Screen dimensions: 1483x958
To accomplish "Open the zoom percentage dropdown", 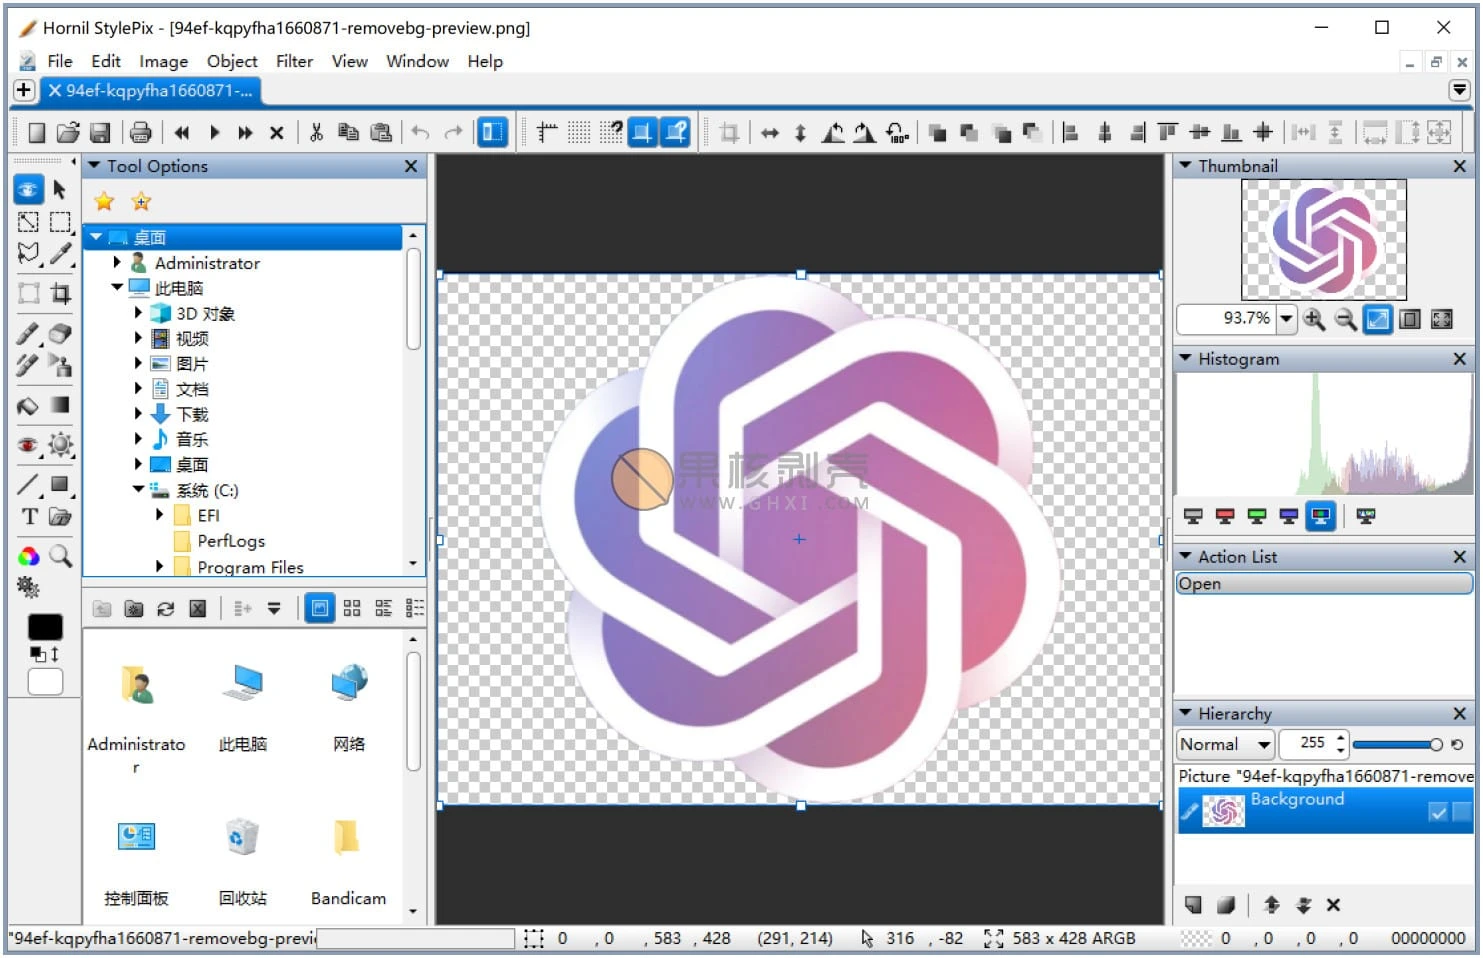I will [1286, 319].
